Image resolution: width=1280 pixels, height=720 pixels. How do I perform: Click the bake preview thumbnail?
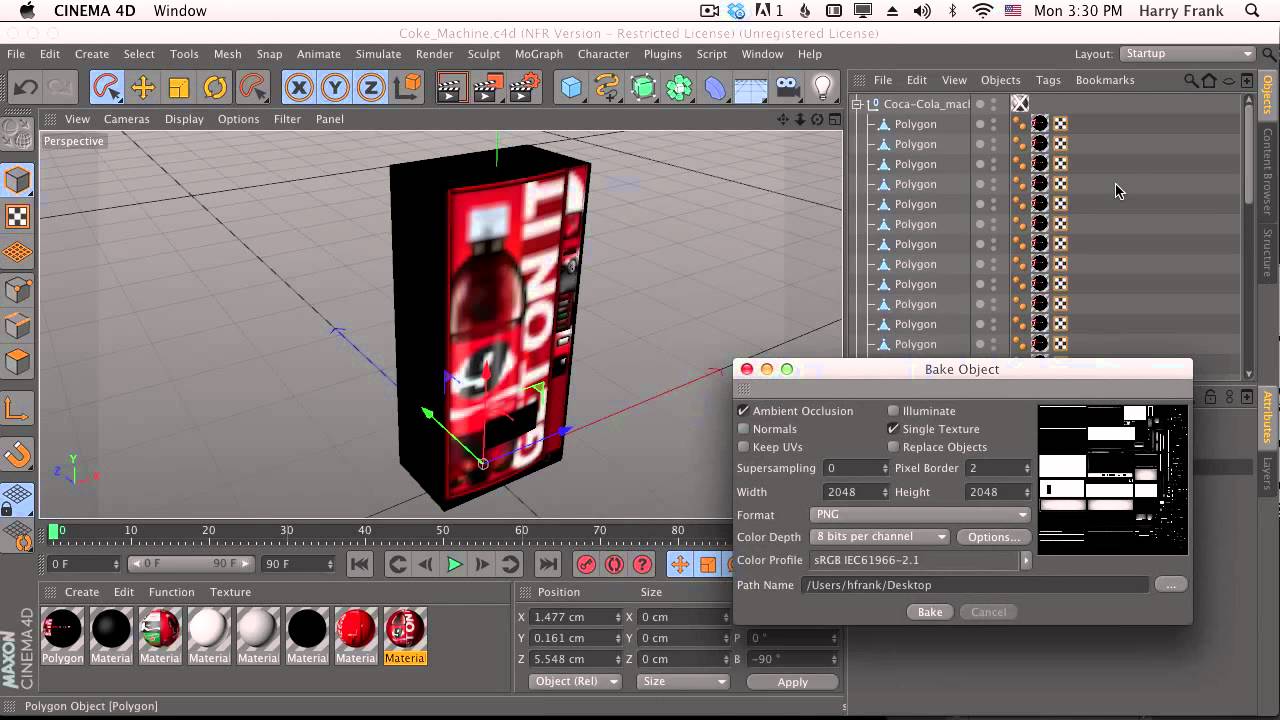click(1113, 479)
